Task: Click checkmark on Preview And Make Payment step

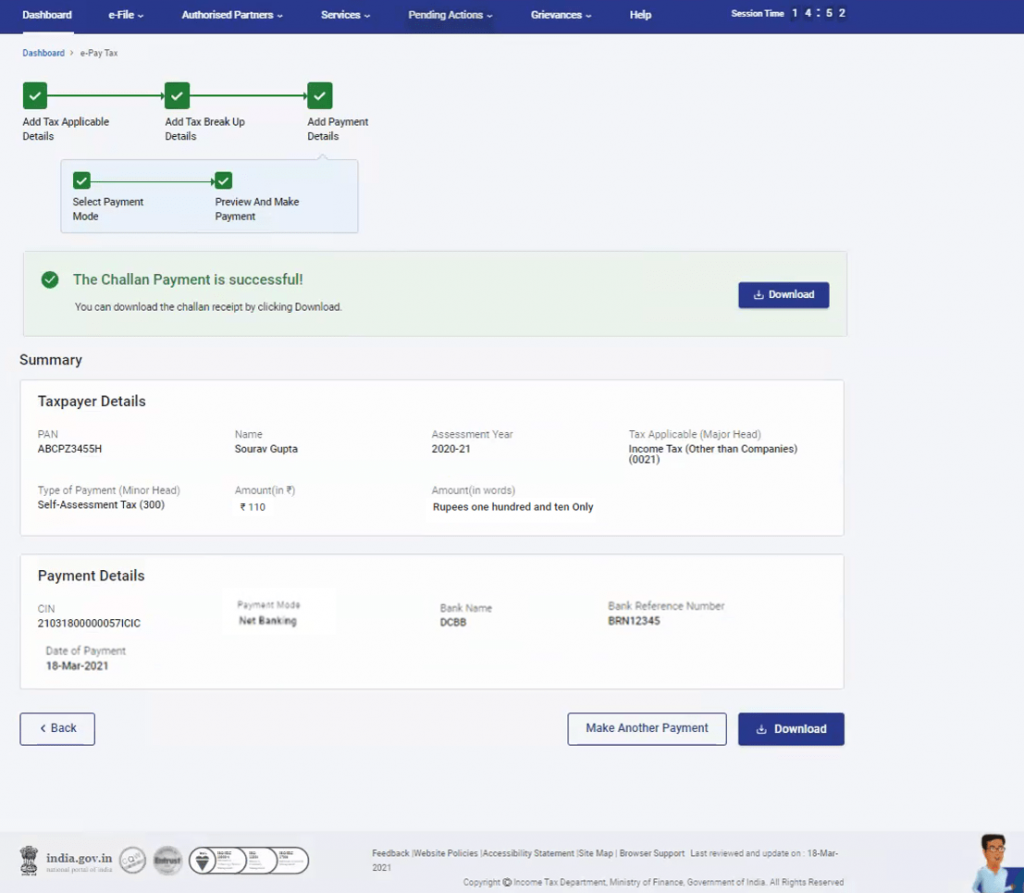Action: 224,181
